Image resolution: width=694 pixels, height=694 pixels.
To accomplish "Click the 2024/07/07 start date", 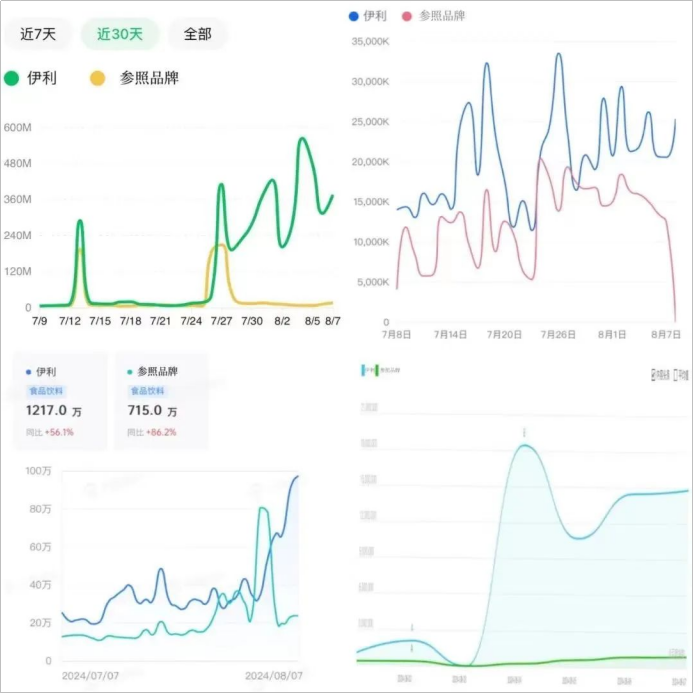I will pyautogui.click(x=90, y=676).
